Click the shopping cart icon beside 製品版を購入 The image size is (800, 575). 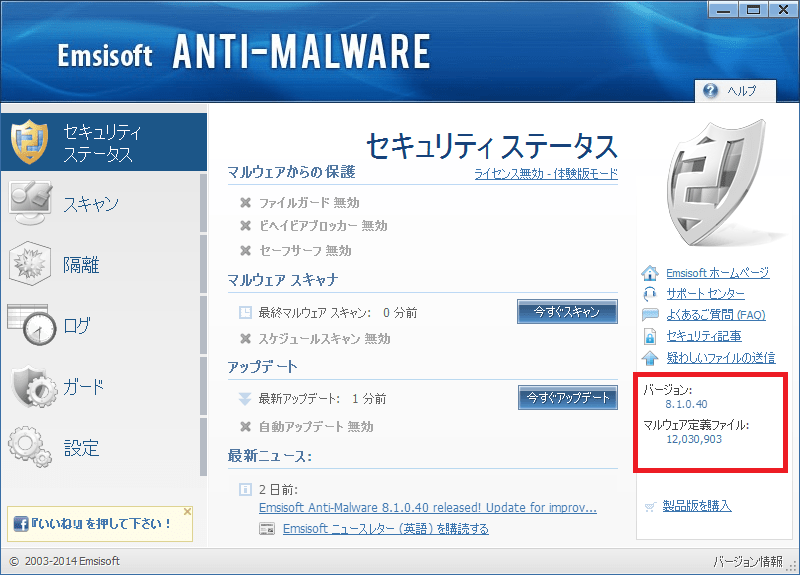tap(649, 507)
